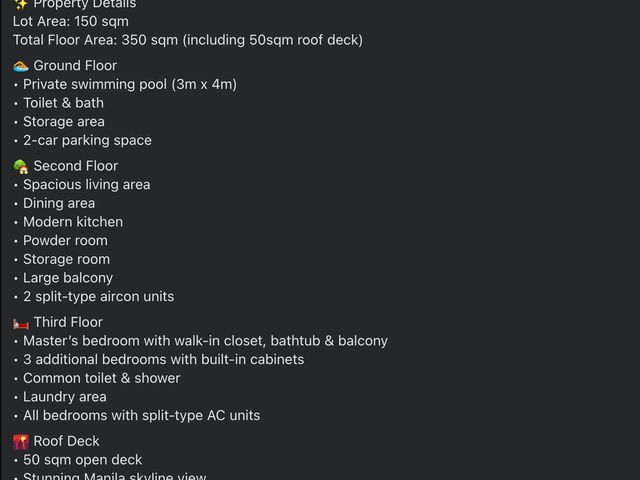The width and height of the screenshot is (640, 480).
Task: Click the swimming pool emoji beside Ground Floor
Action: (20, 66)
